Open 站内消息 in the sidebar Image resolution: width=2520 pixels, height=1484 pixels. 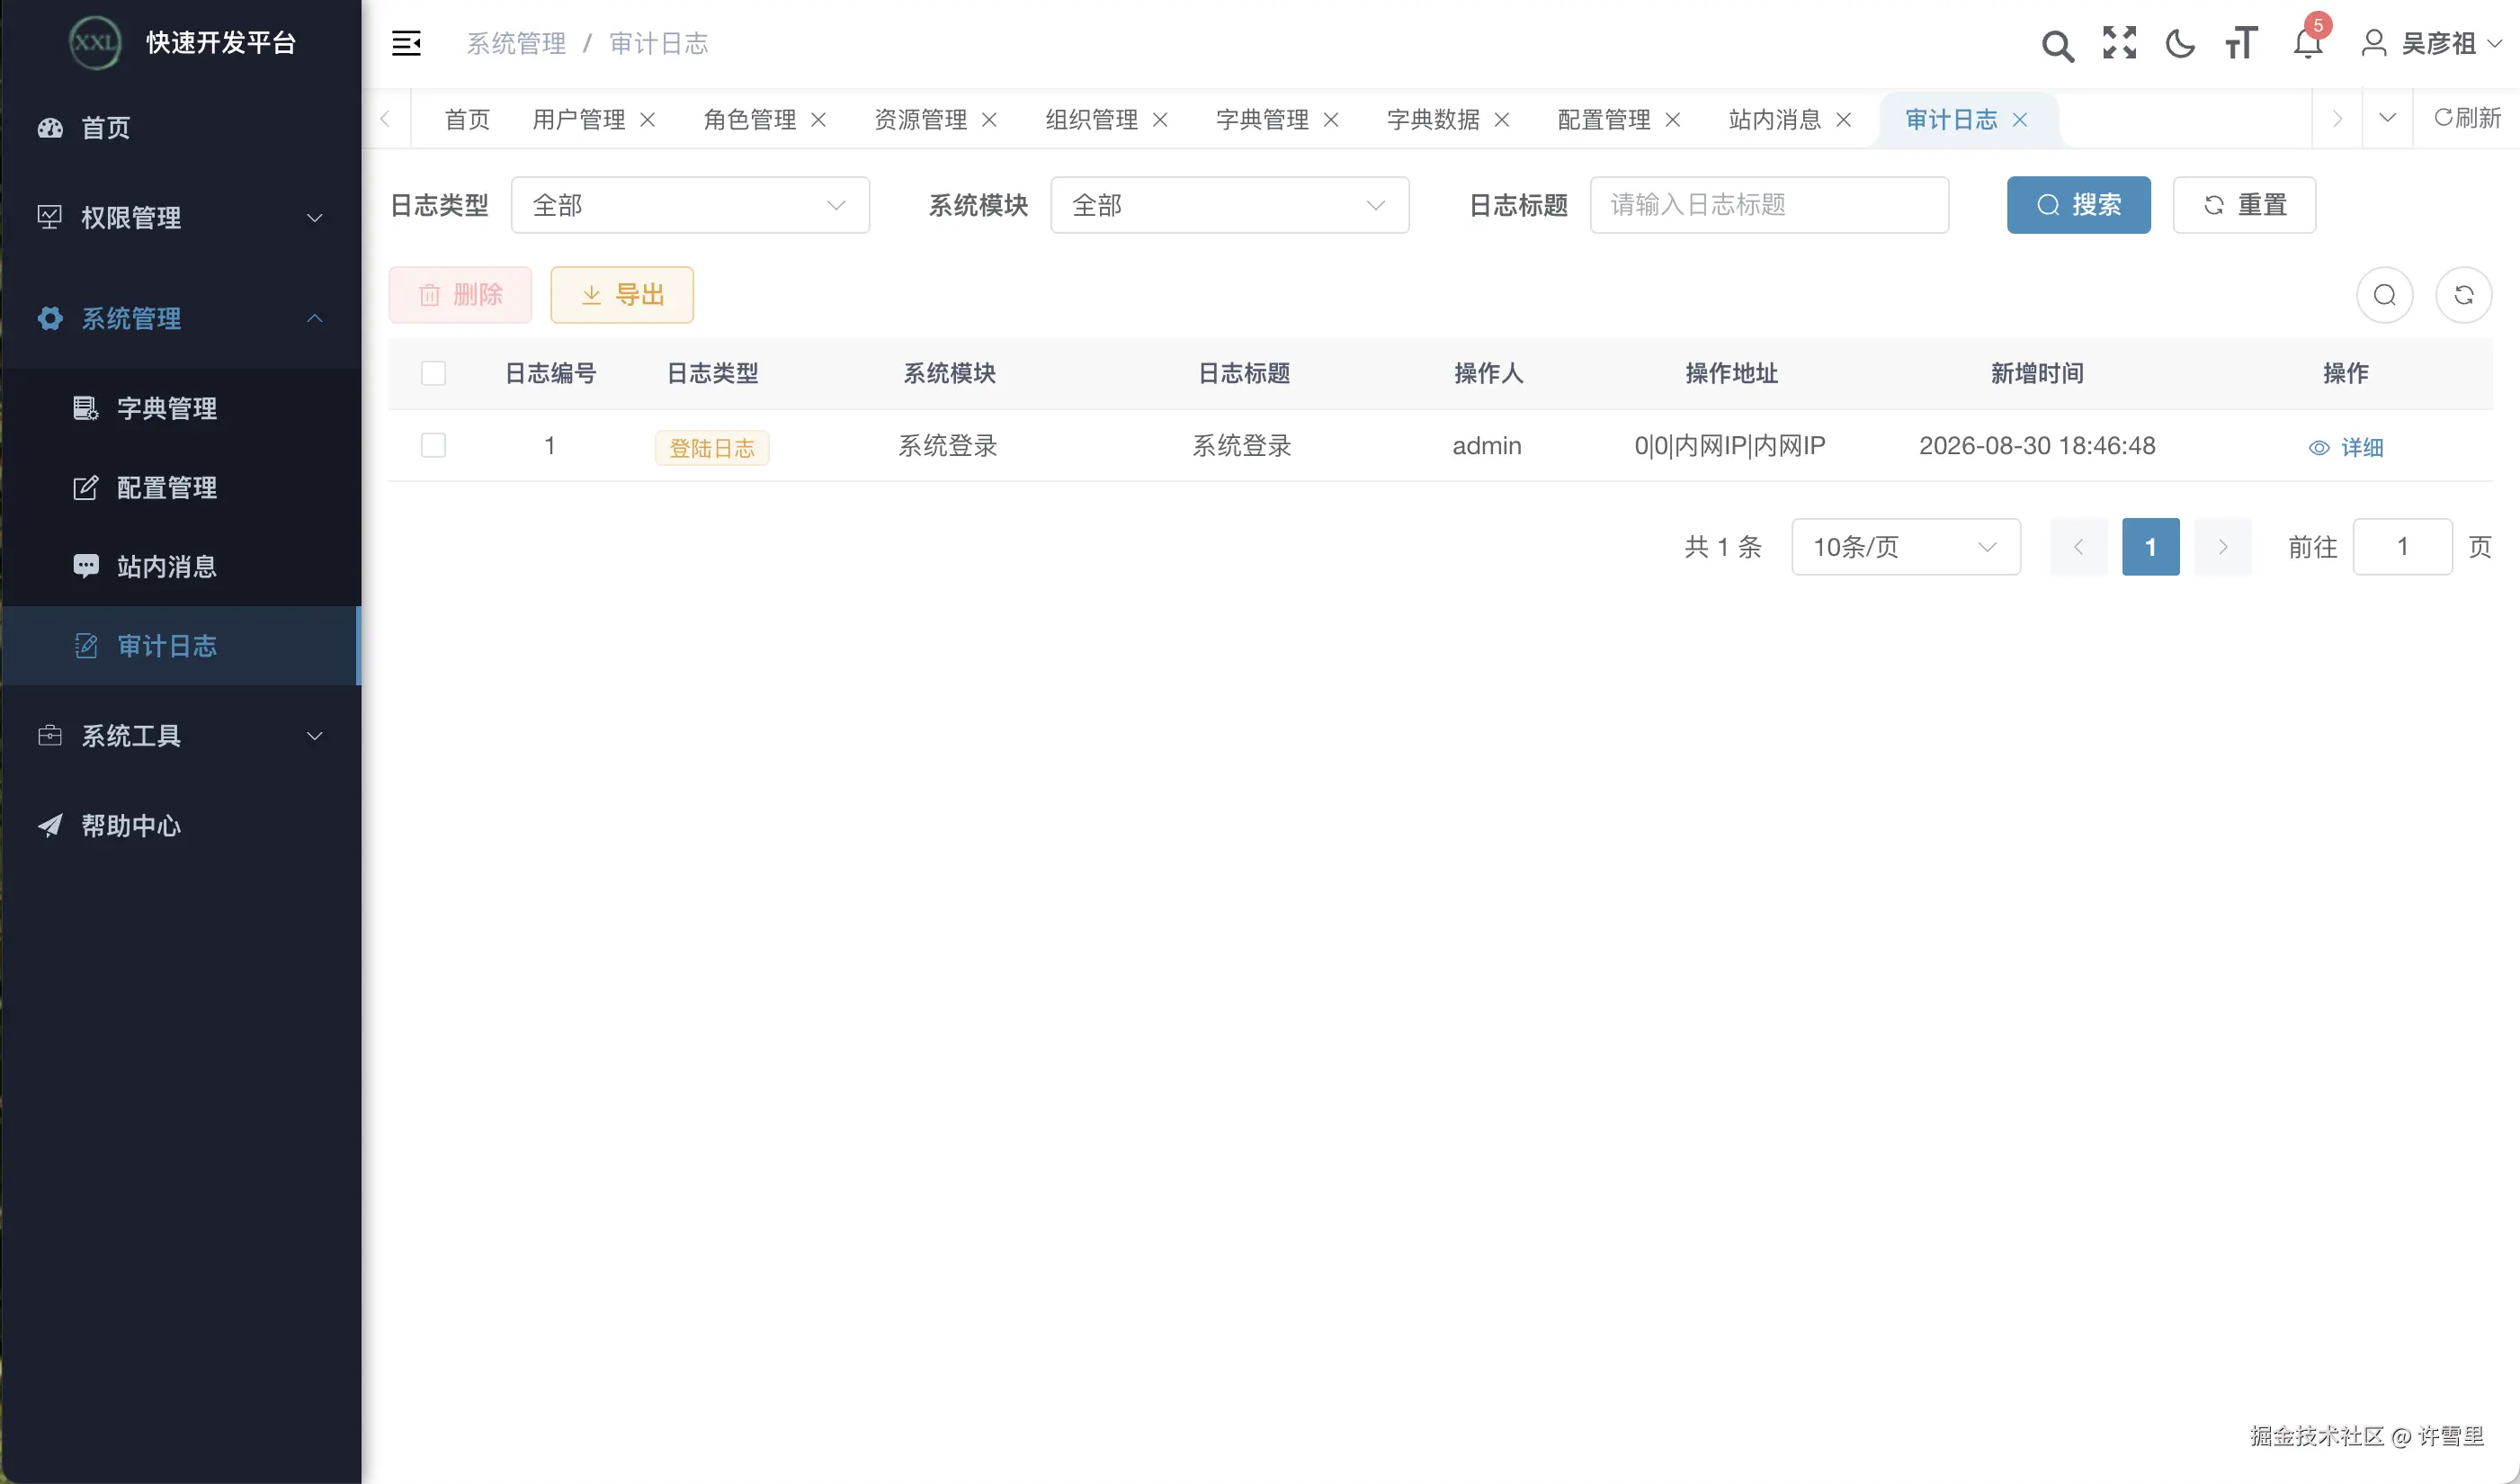click(x=181, y=567)
